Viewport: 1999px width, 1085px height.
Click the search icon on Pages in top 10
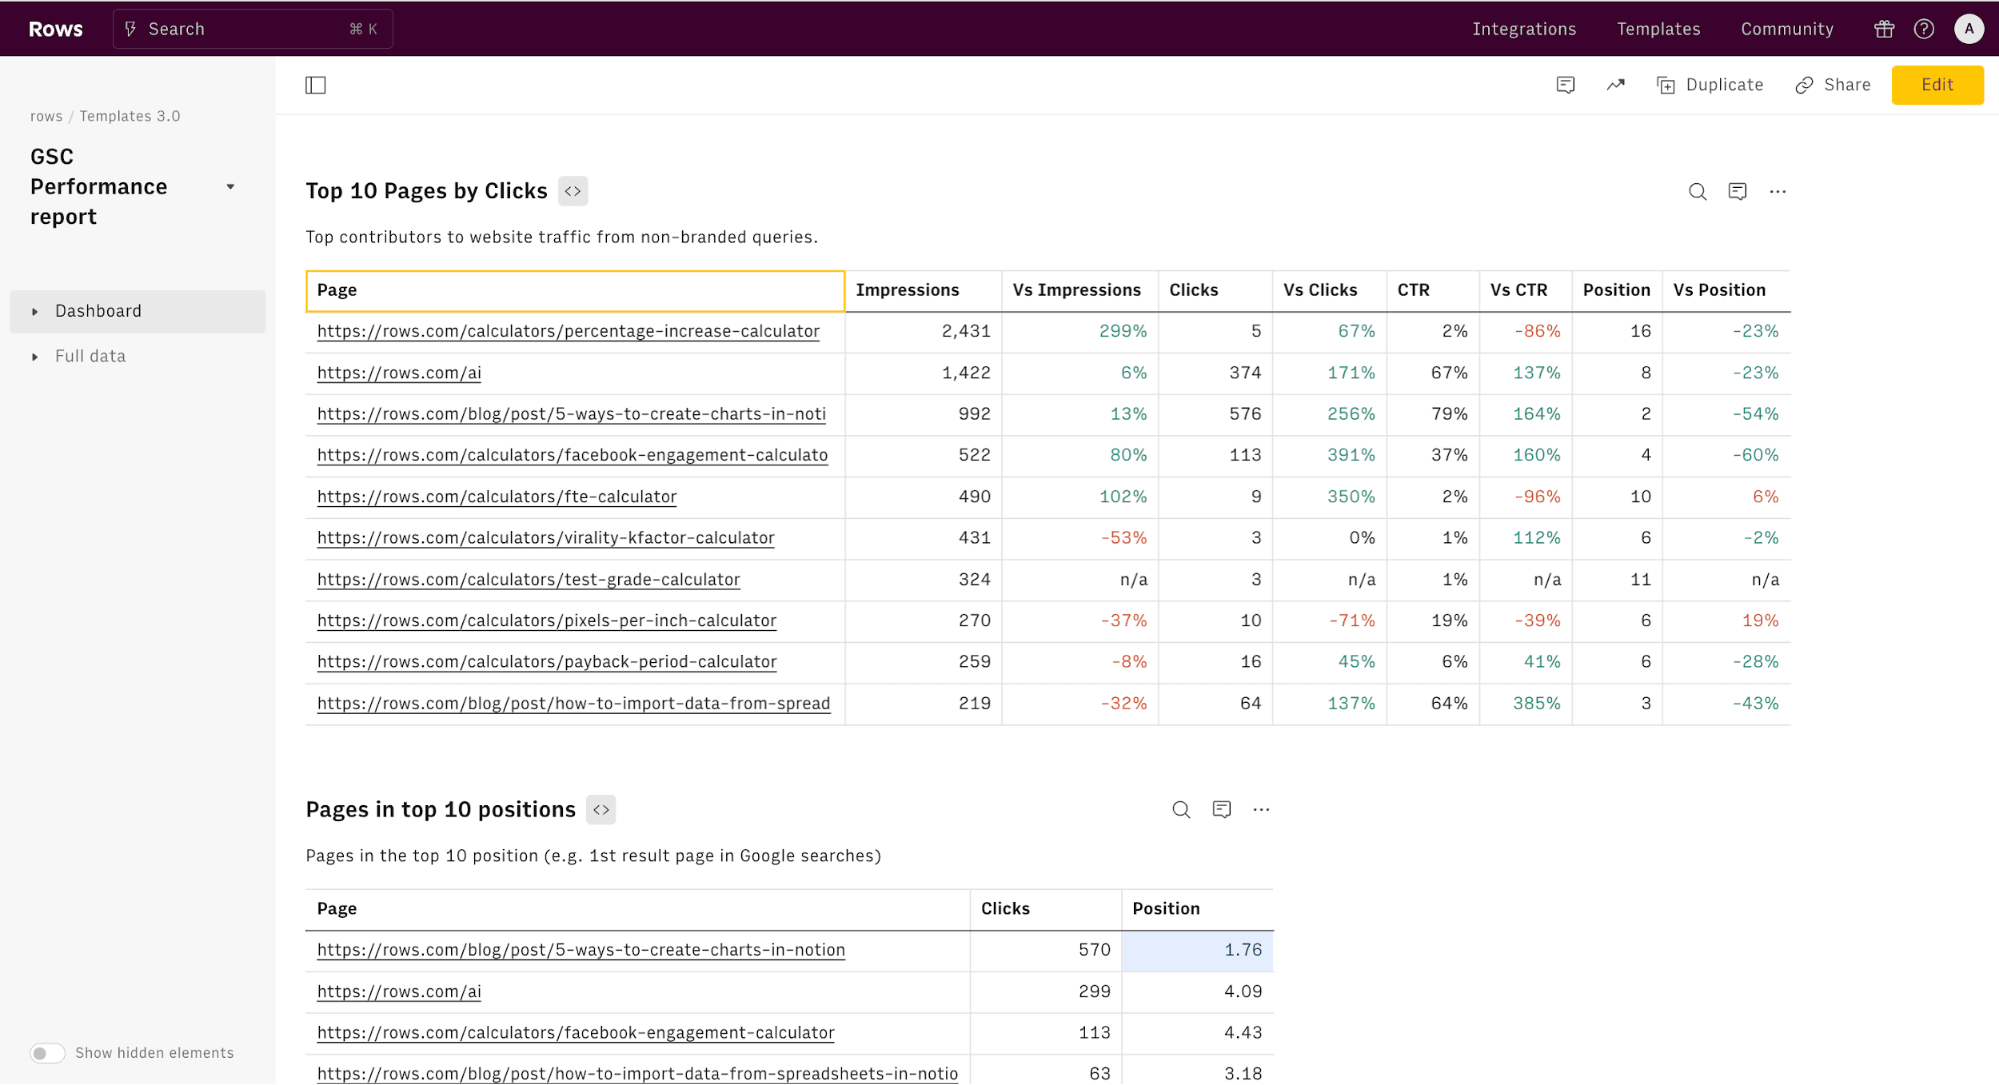pos(1180,808)
